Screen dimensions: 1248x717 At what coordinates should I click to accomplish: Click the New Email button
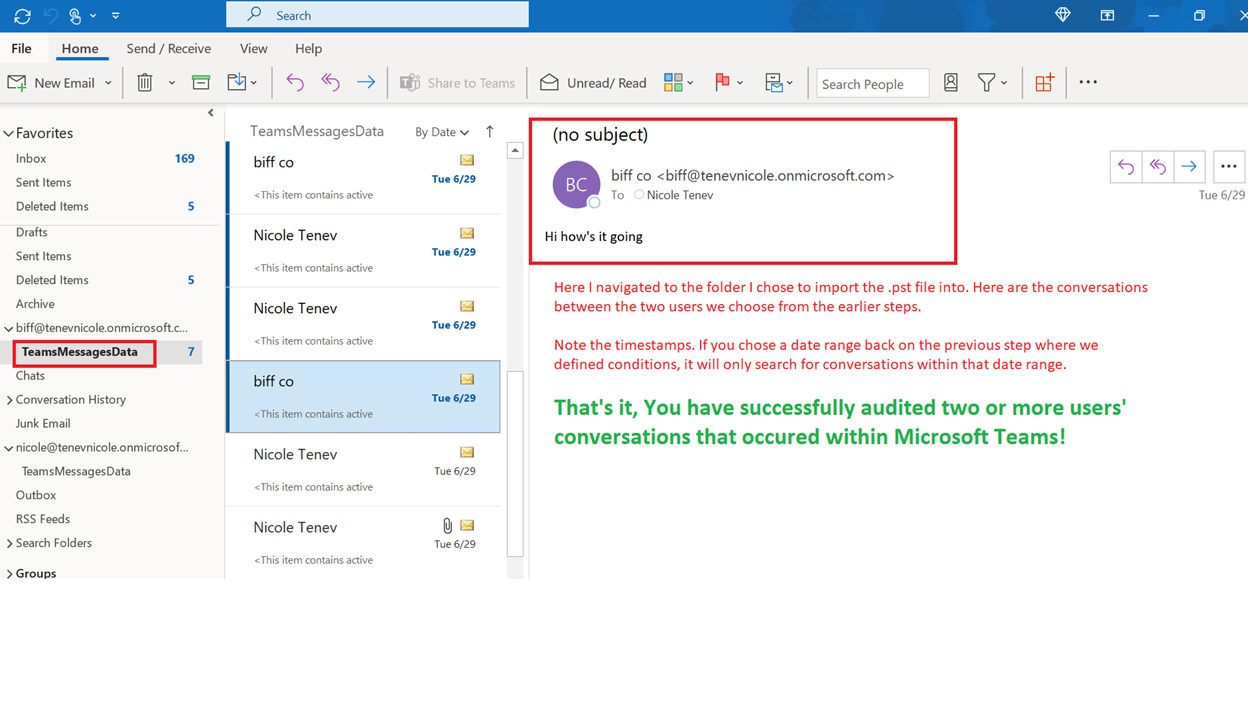(52, 83)
